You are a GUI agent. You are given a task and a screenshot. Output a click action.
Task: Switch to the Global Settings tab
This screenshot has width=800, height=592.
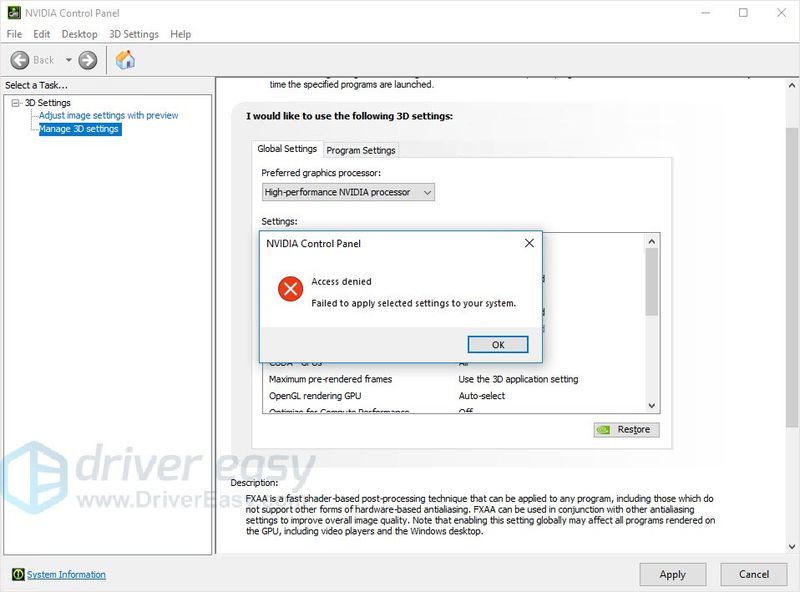point(287,149)
